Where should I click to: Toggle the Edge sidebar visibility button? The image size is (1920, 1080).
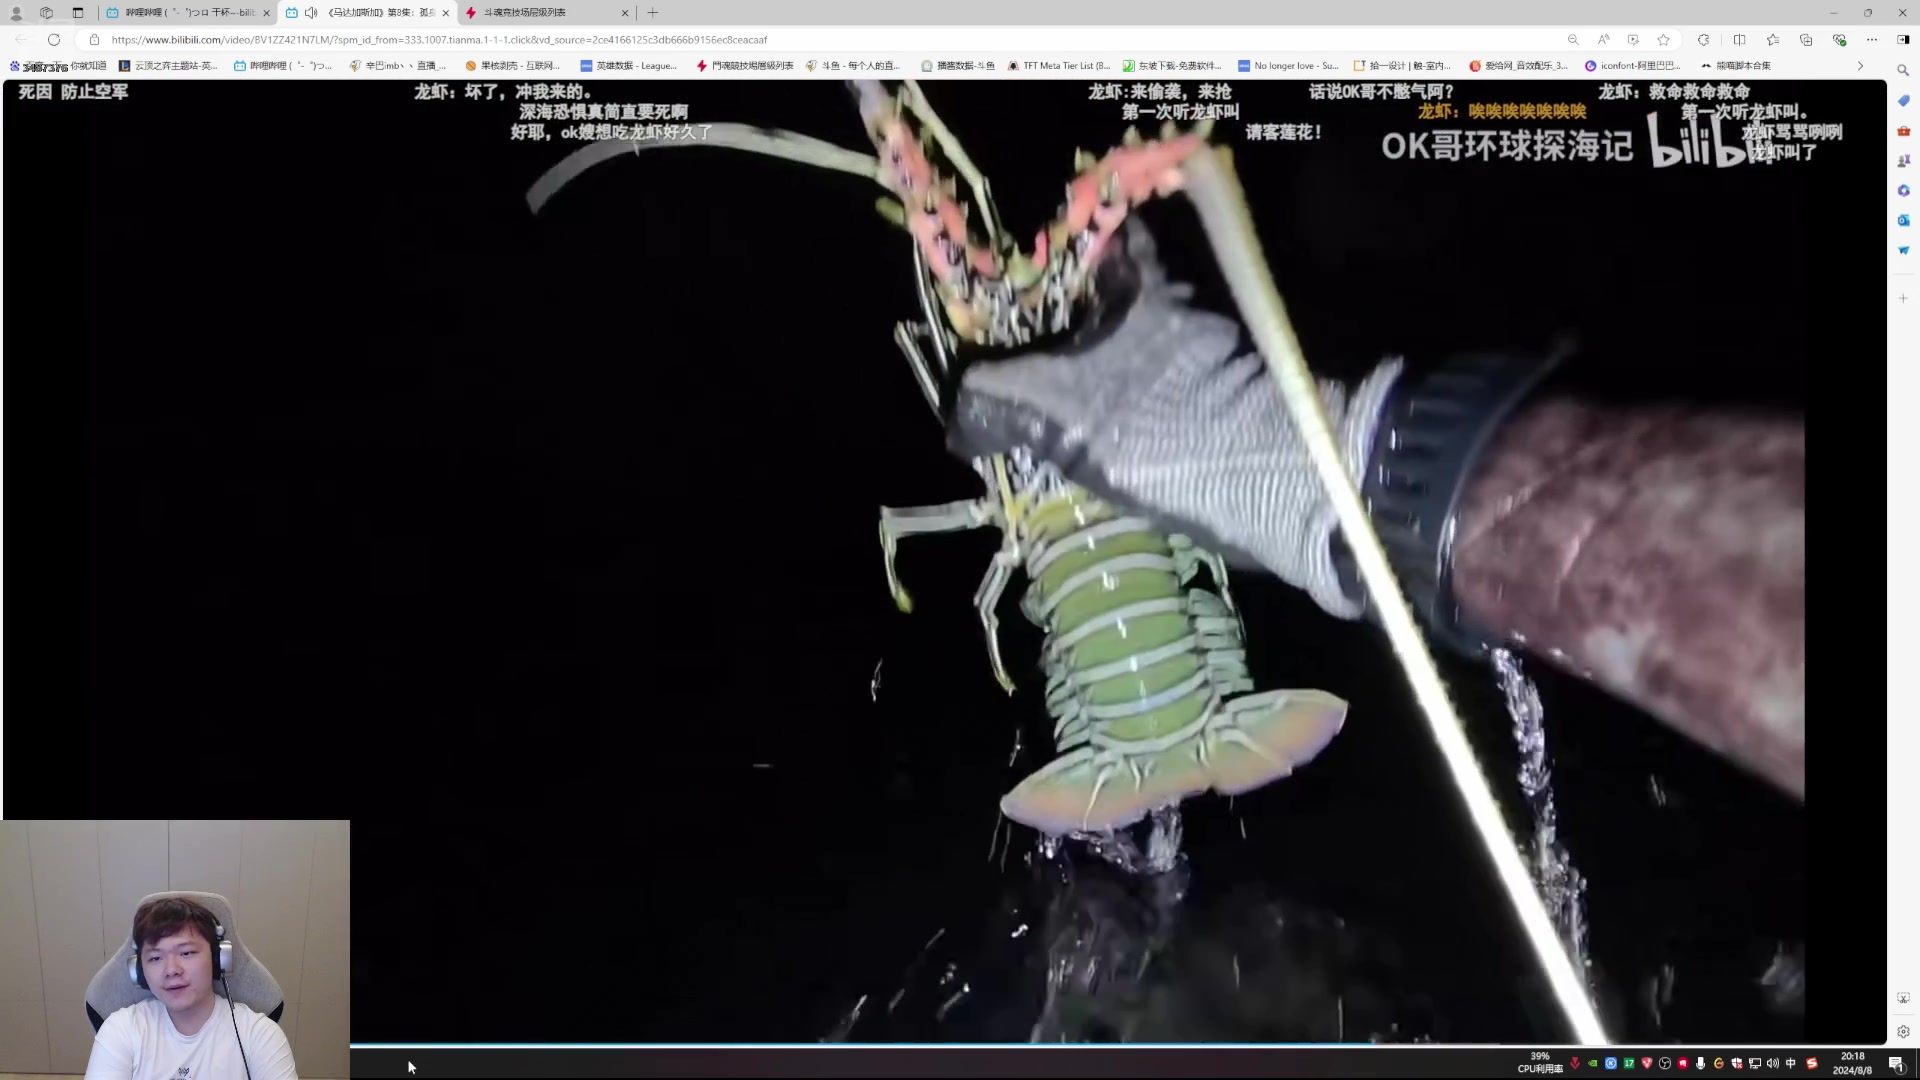click(x=1902, y=40)
